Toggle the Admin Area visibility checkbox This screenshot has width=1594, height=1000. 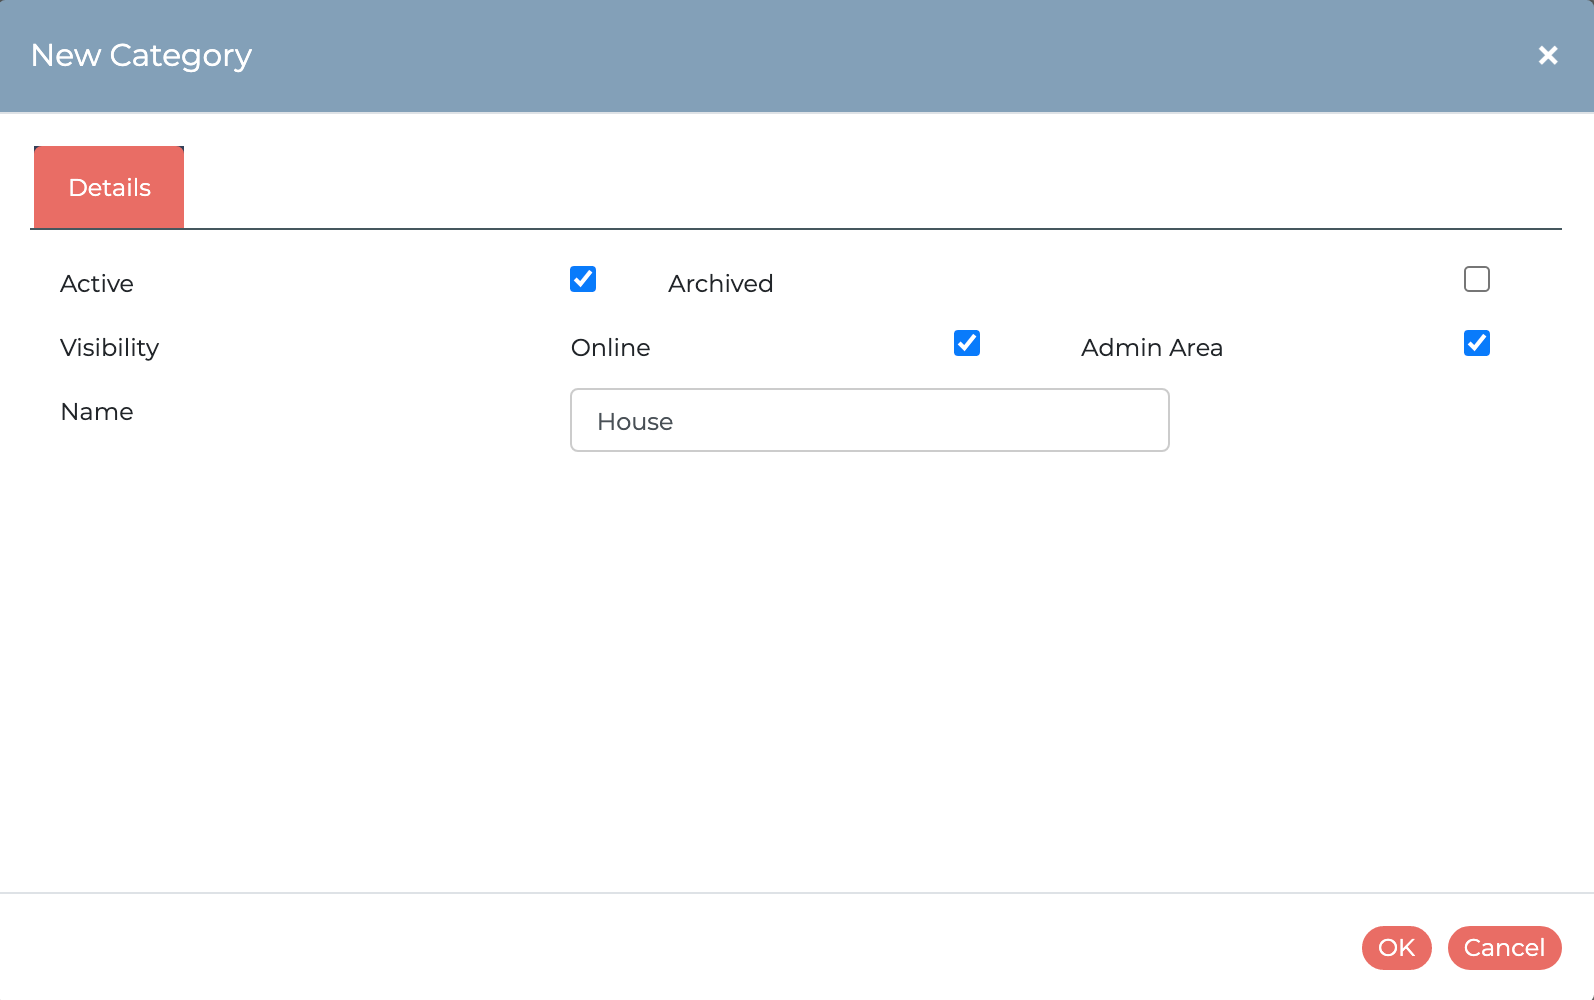pos(1476,343)
